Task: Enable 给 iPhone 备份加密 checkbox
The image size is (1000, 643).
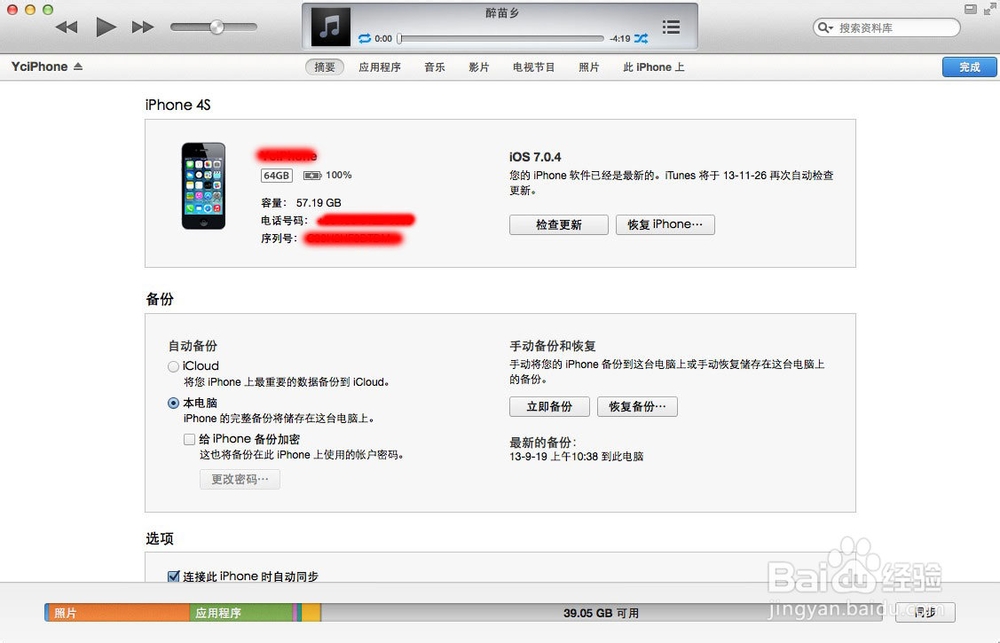Action: click(x=189, y=439)
